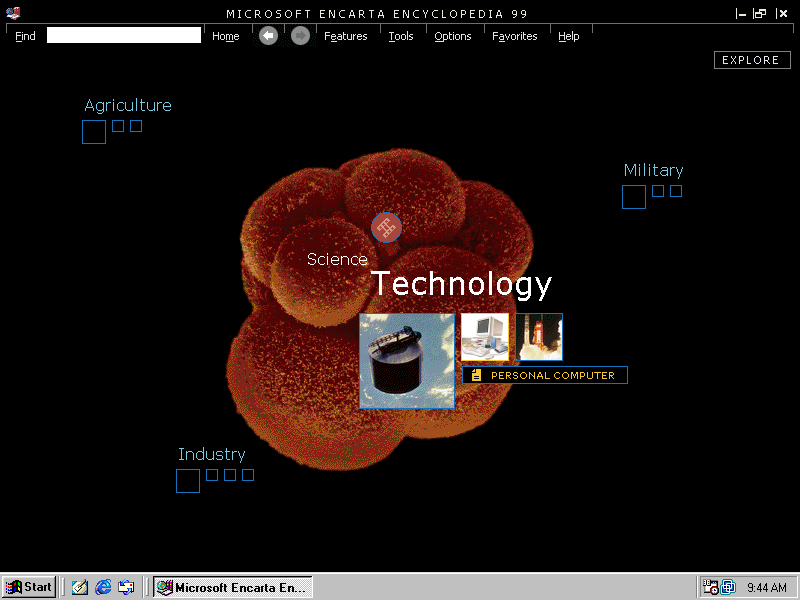Select the large satellite thumbnail image
The width and height of the screenshot is (800, 600).
click(407, 361)
